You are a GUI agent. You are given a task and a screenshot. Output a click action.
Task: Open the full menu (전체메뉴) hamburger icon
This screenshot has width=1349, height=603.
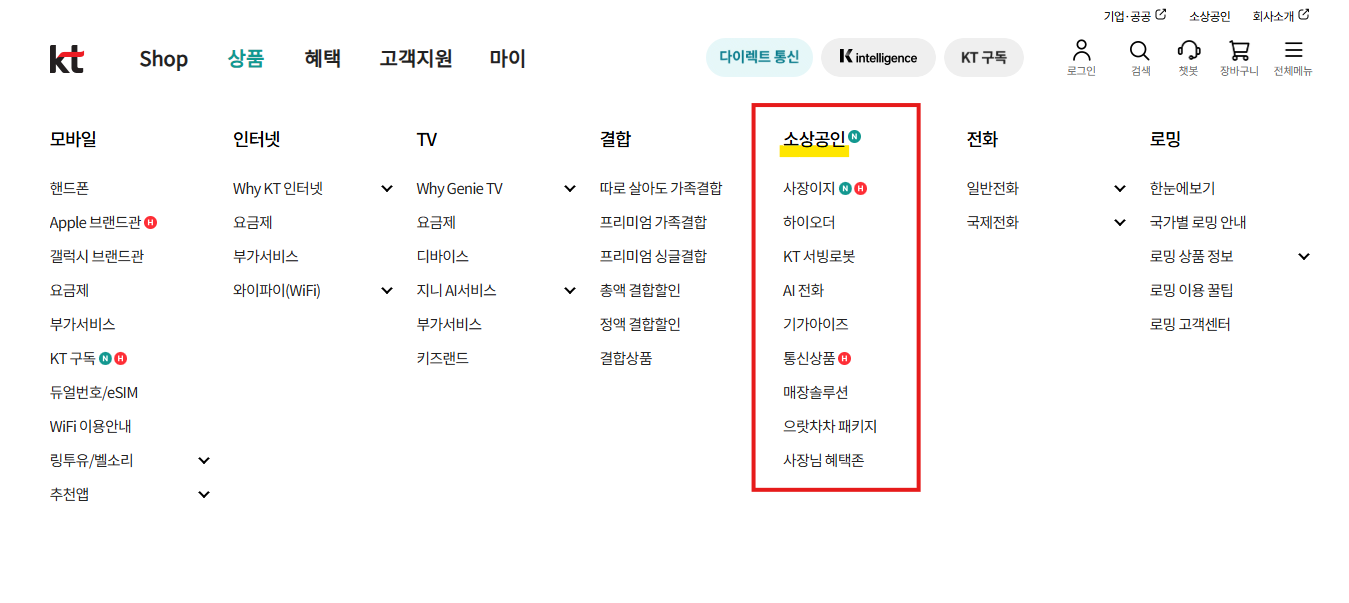pyautogui.click(x=1294, y=50)
